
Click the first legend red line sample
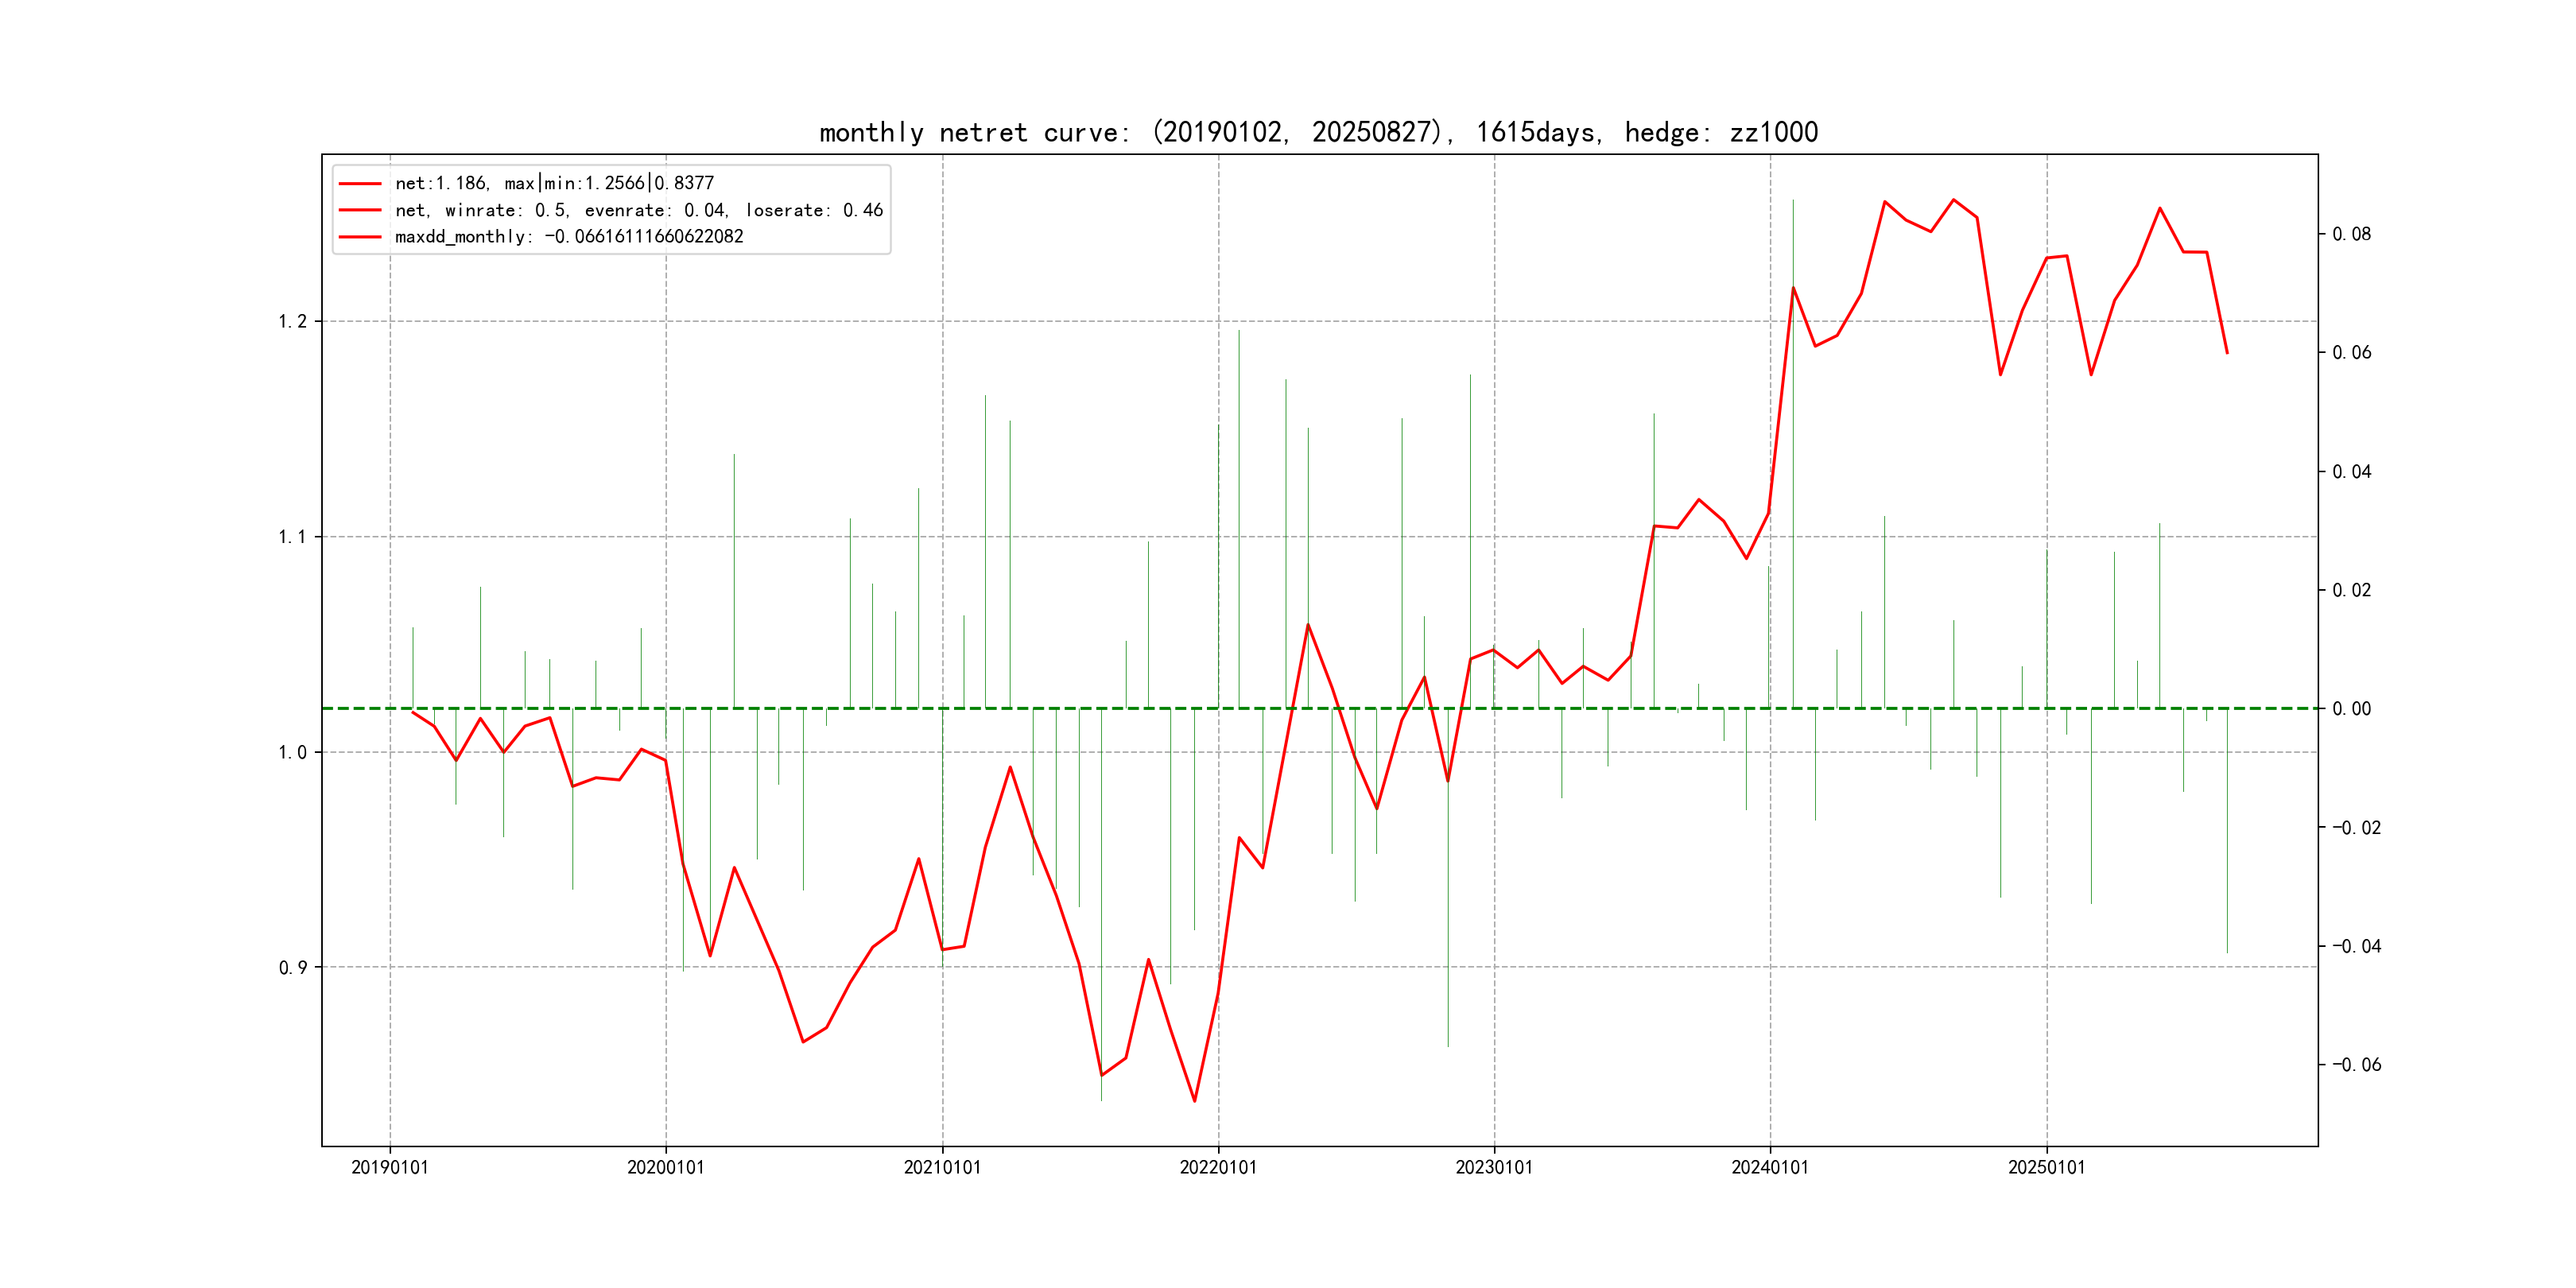pyautogui.click(x=360, y=184)
